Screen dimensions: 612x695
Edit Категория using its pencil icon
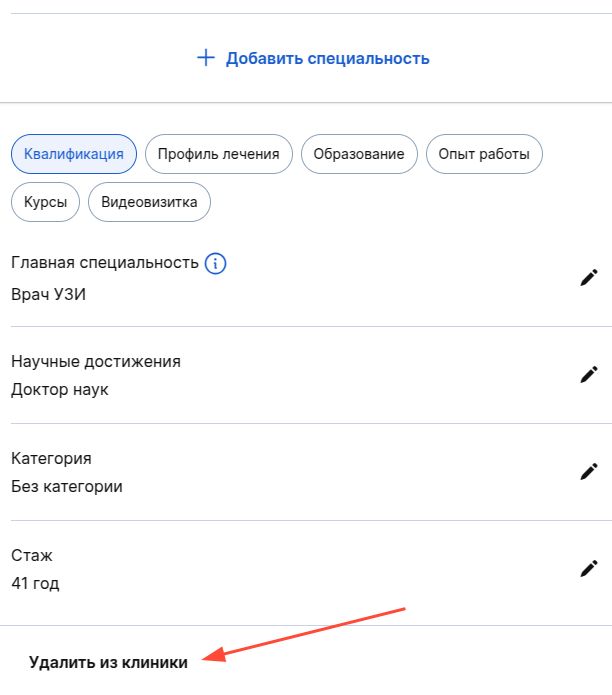(589, 471)
